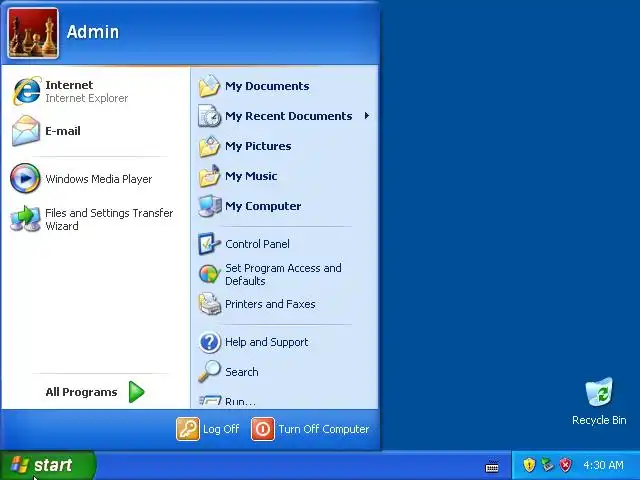640x480 pixels.
Task: Select the My Computer menu entry
Action: 263,206
